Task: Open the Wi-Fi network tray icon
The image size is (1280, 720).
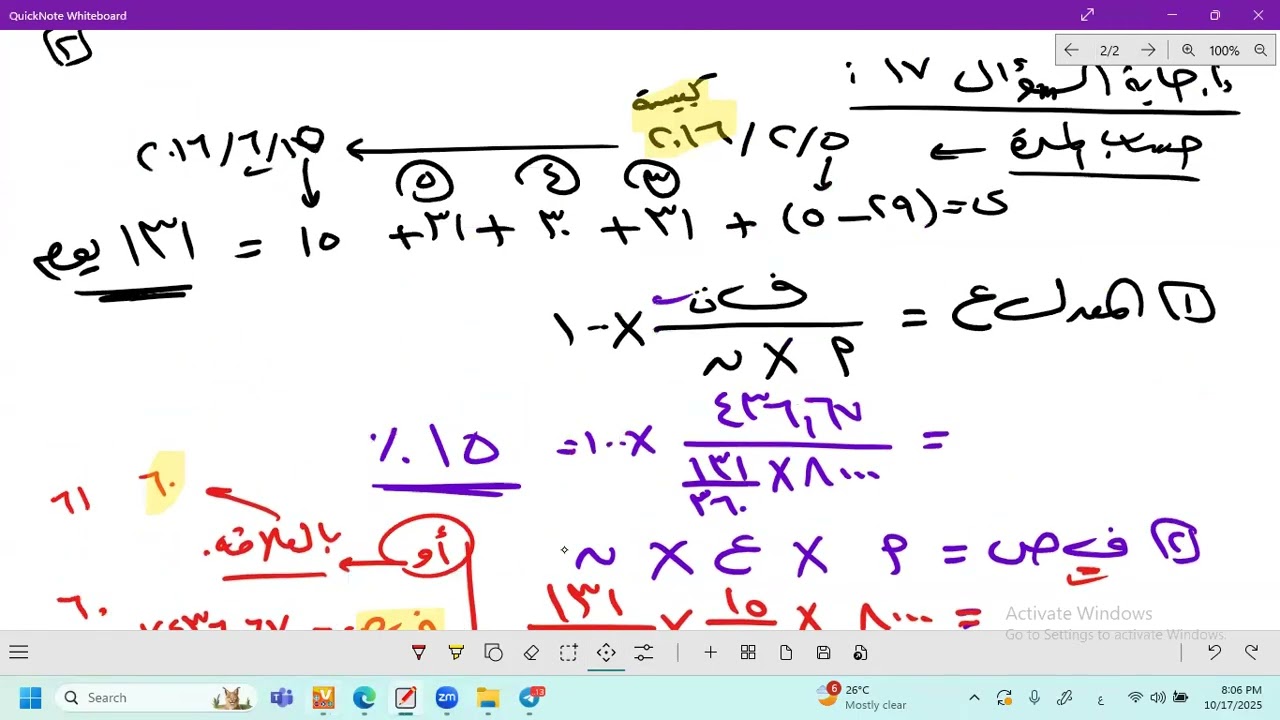Action: point(1135,697)
